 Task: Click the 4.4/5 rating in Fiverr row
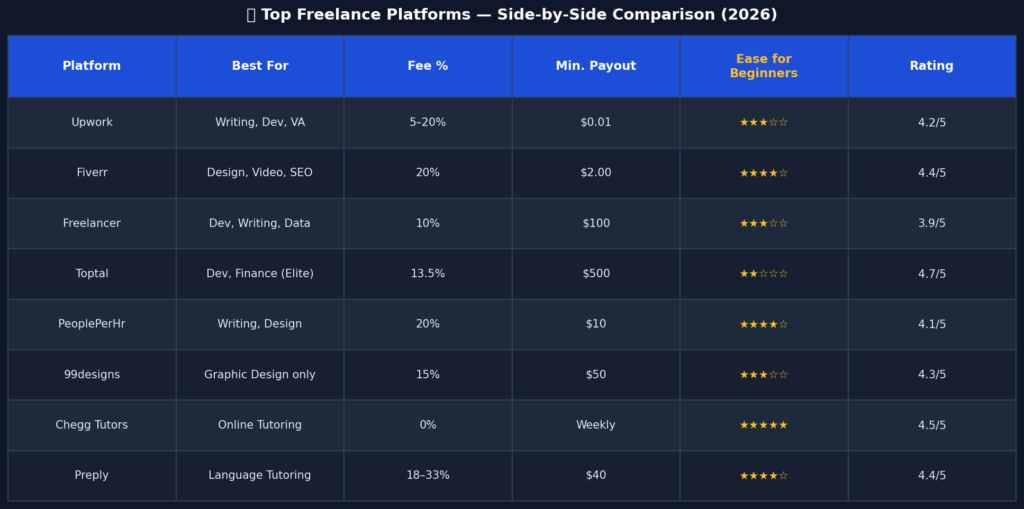[932, 172]
